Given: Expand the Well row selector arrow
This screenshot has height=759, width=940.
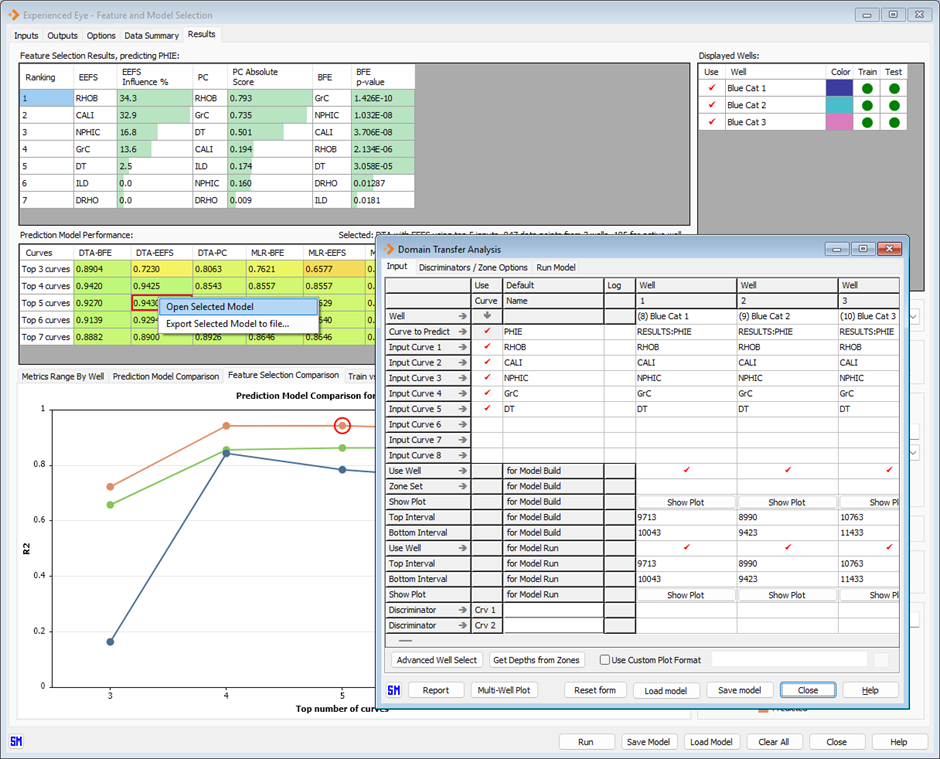Looking at the screenshot, I should pos(460,315).
